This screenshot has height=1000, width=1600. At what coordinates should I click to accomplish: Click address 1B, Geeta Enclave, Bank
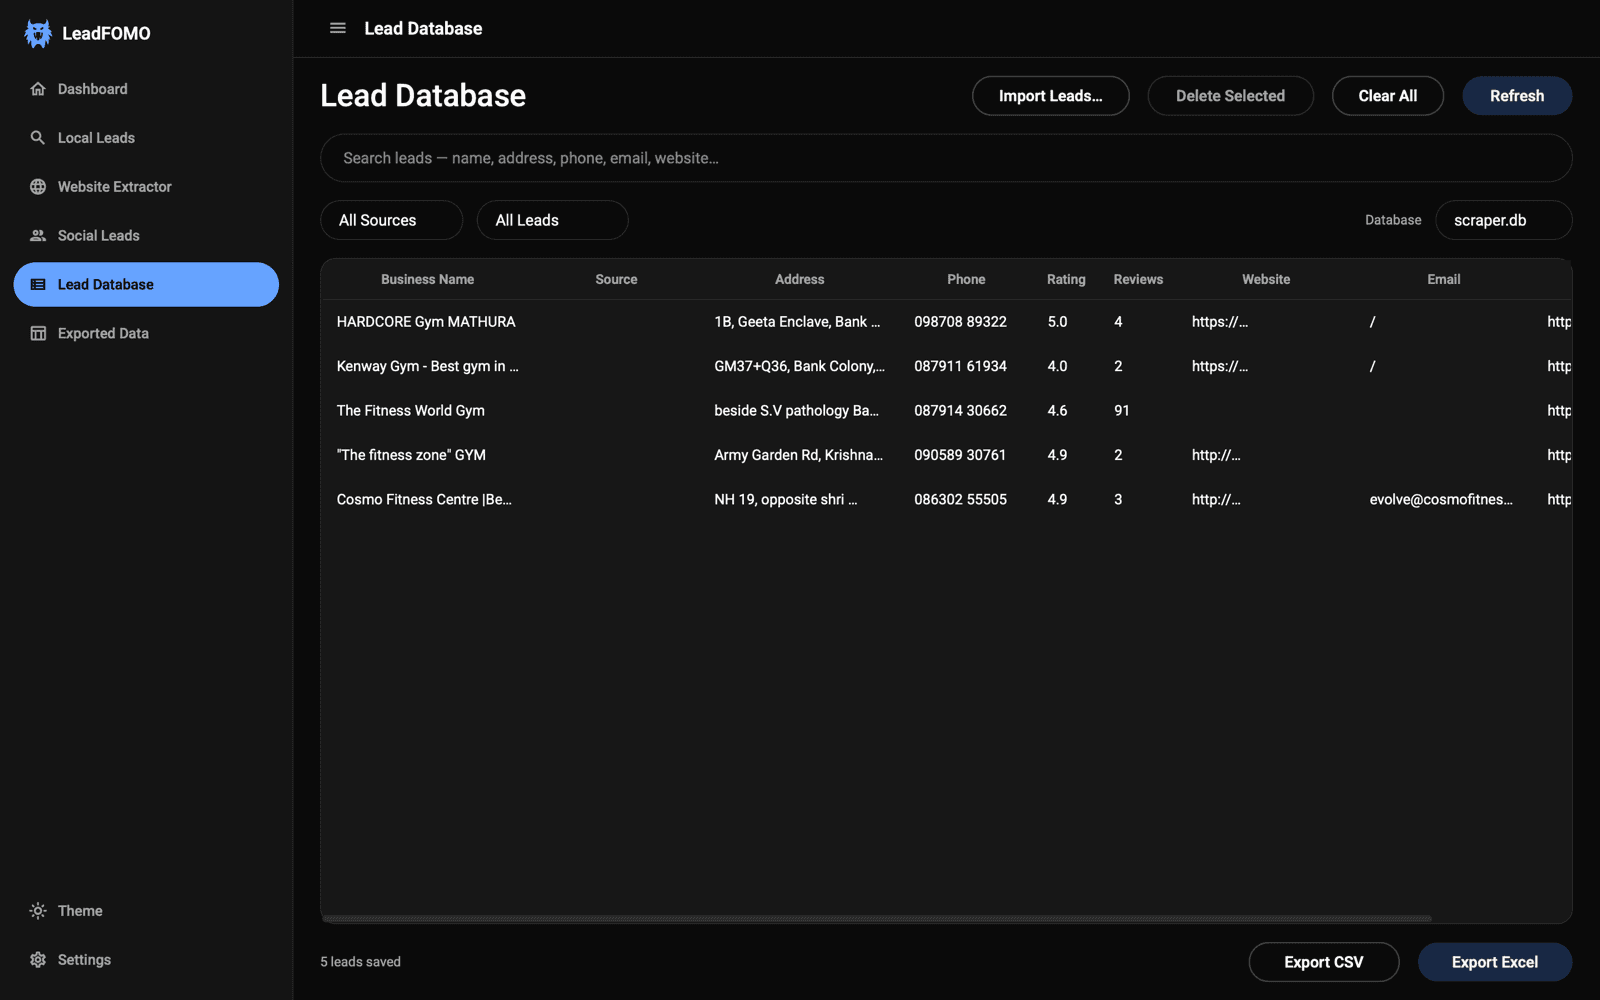click(x=797, y=322)
